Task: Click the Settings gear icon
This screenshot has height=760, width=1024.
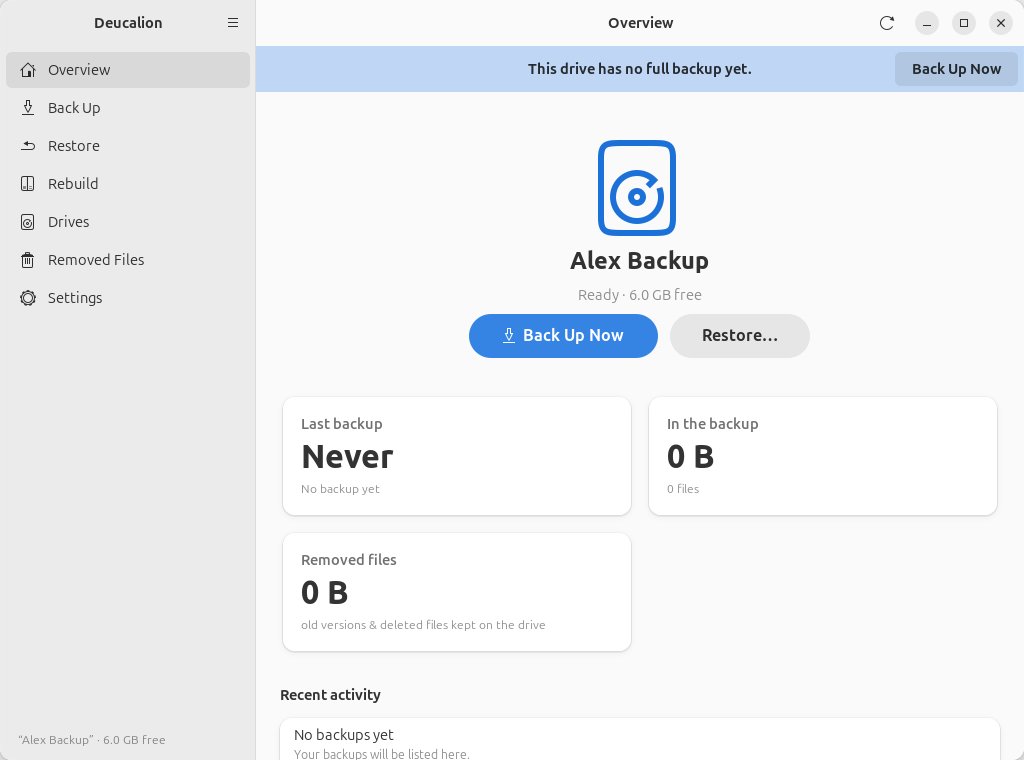Action: pos(27,298)
